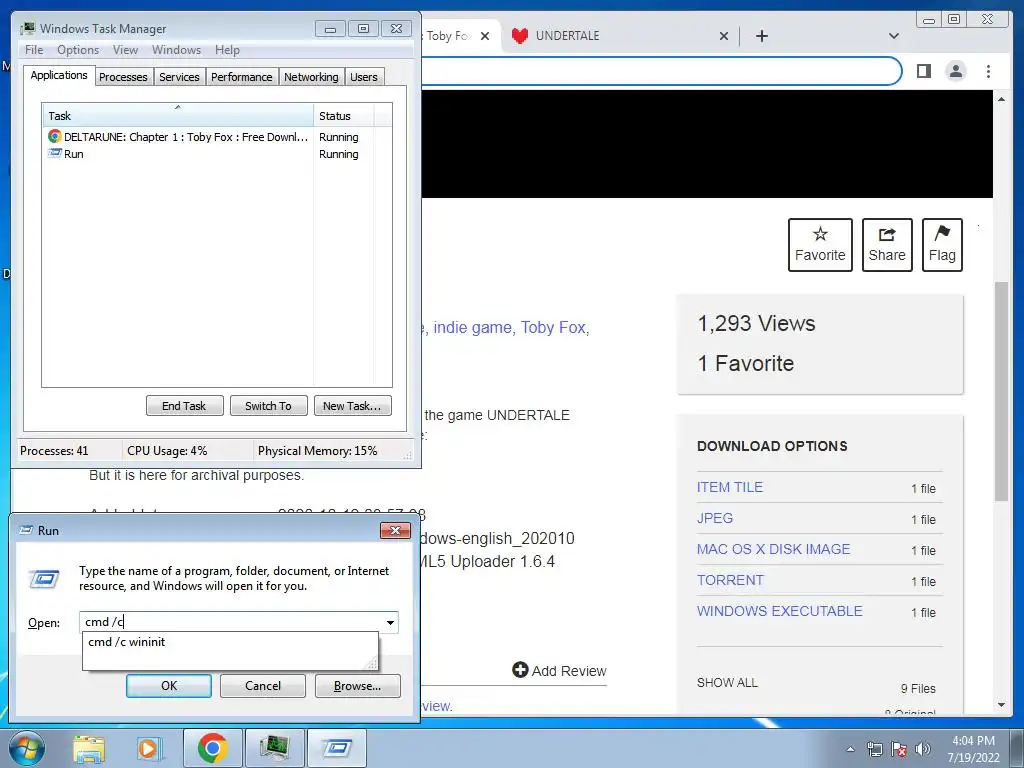Click Cancel in the Run dialog
Image resolution: width=1024 pixels, height=768 pixels.
263,686
